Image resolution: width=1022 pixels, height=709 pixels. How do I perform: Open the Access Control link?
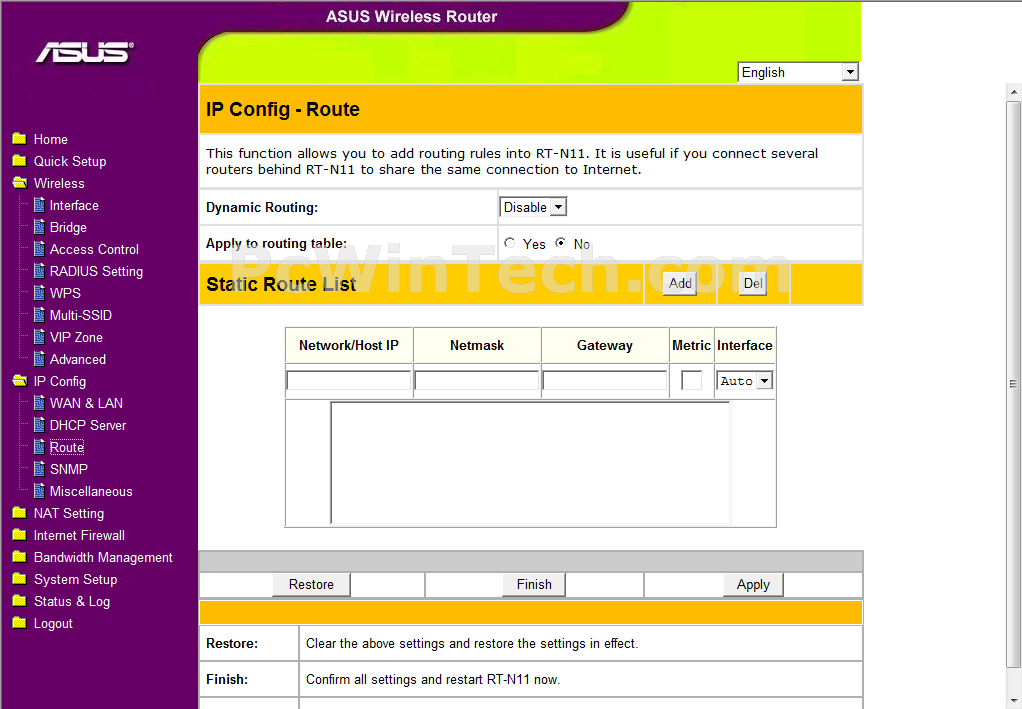[x=95, y=250]
